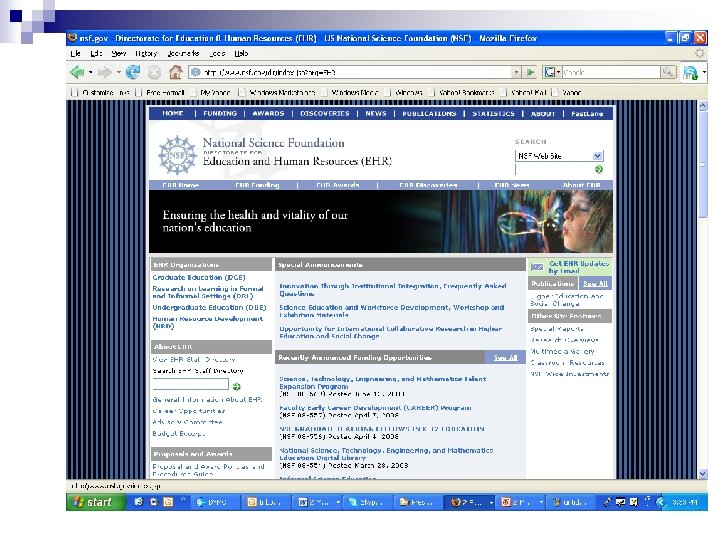The width and height of the screenshot is (720, 540).
Task: Open Faculty Early Career Development (CAREER) Program link
Action: tap(375, 407)
